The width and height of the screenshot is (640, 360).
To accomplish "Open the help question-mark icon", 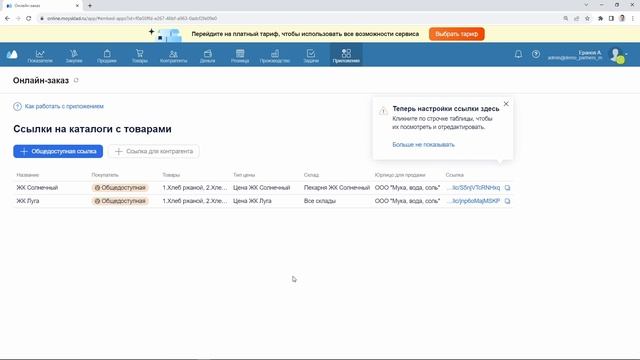I will coord(536,54).
